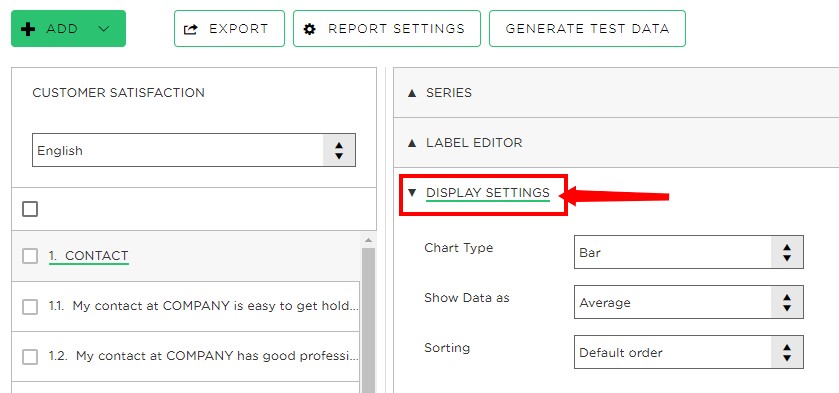Click Generate Test Data button
The image size is (839, 393).
pos(587,29)
